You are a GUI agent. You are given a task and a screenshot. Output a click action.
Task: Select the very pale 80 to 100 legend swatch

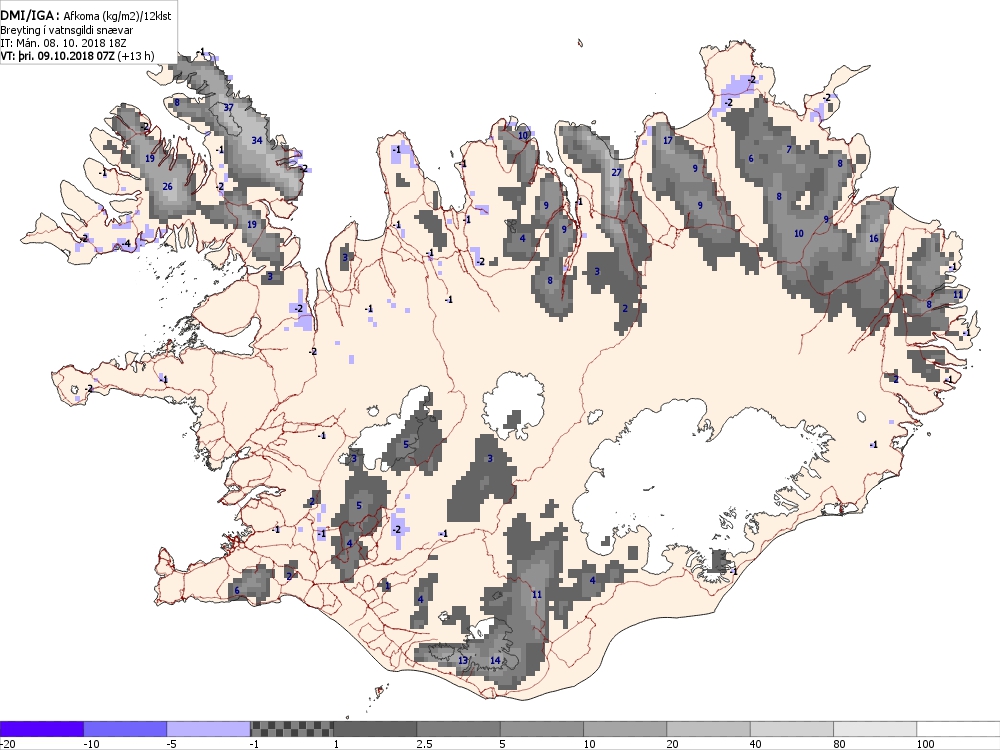pyautogui.click(x=875, y=729)
